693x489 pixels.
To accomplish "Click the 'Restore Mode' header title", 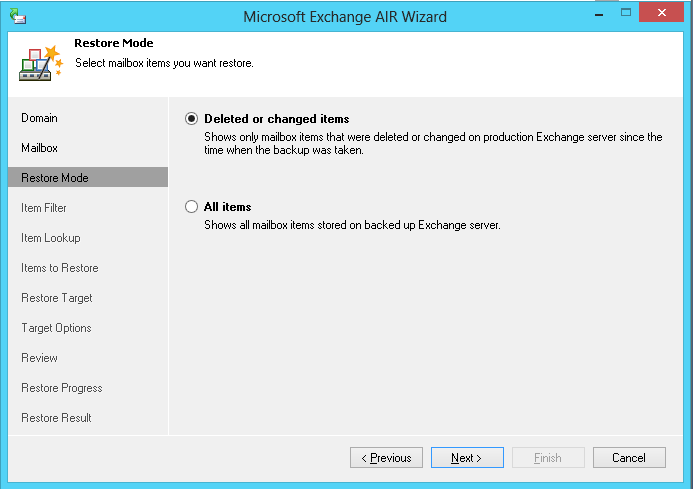I will (114, 43).
